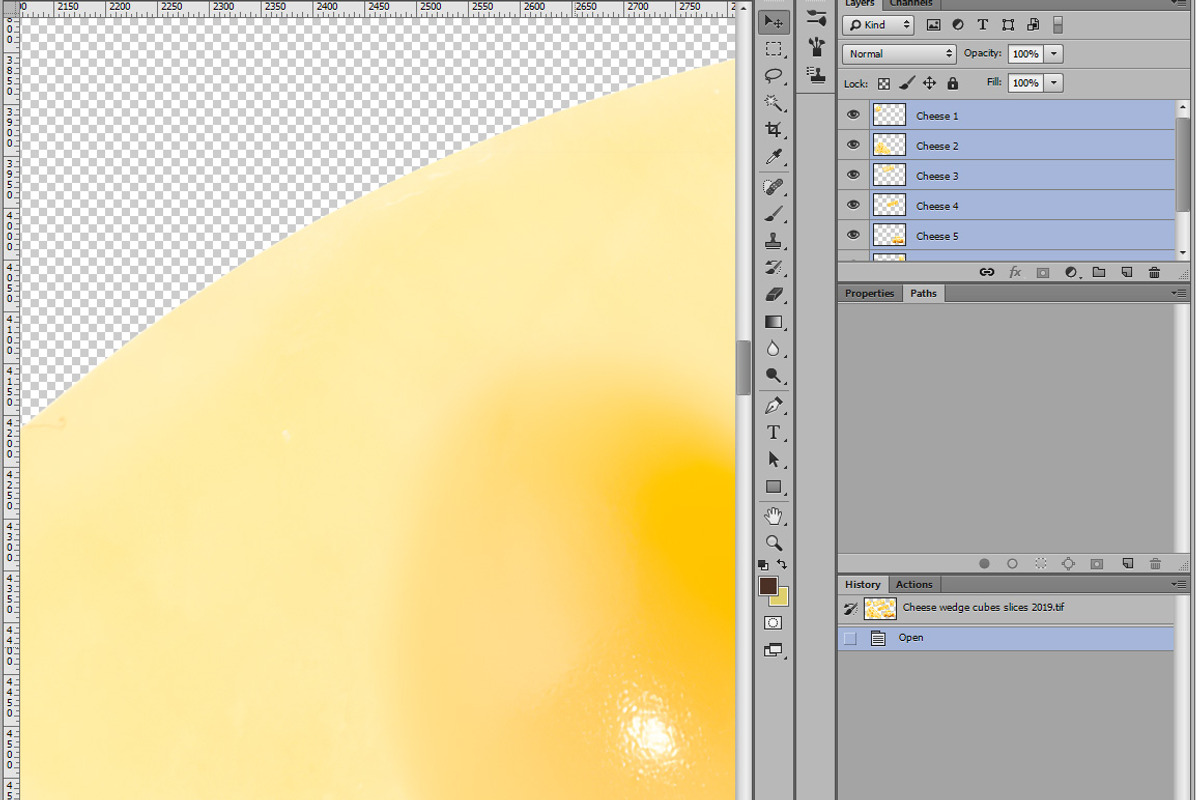Select the Lasso tool
Image resolution: width=1200 pixels, height=800 pixels.
773,76
